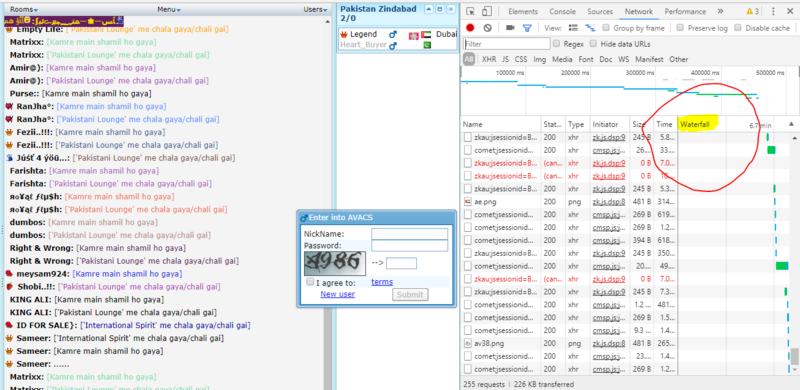Open the Performance tab
800x390 pixels.
tap(685, 11)
